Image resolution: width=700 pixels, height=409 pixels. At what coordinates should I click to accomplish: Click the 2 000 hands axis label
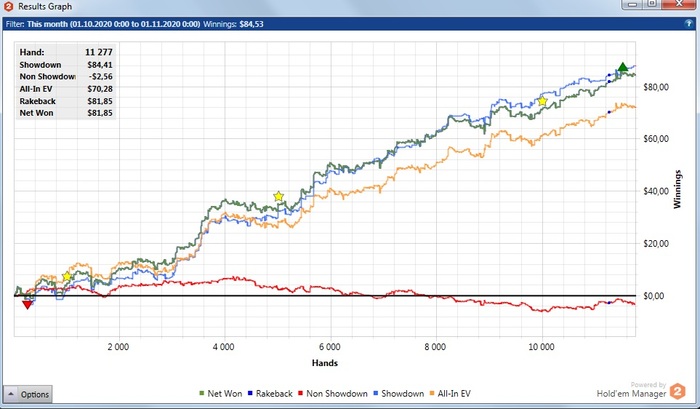coord(118,347)
